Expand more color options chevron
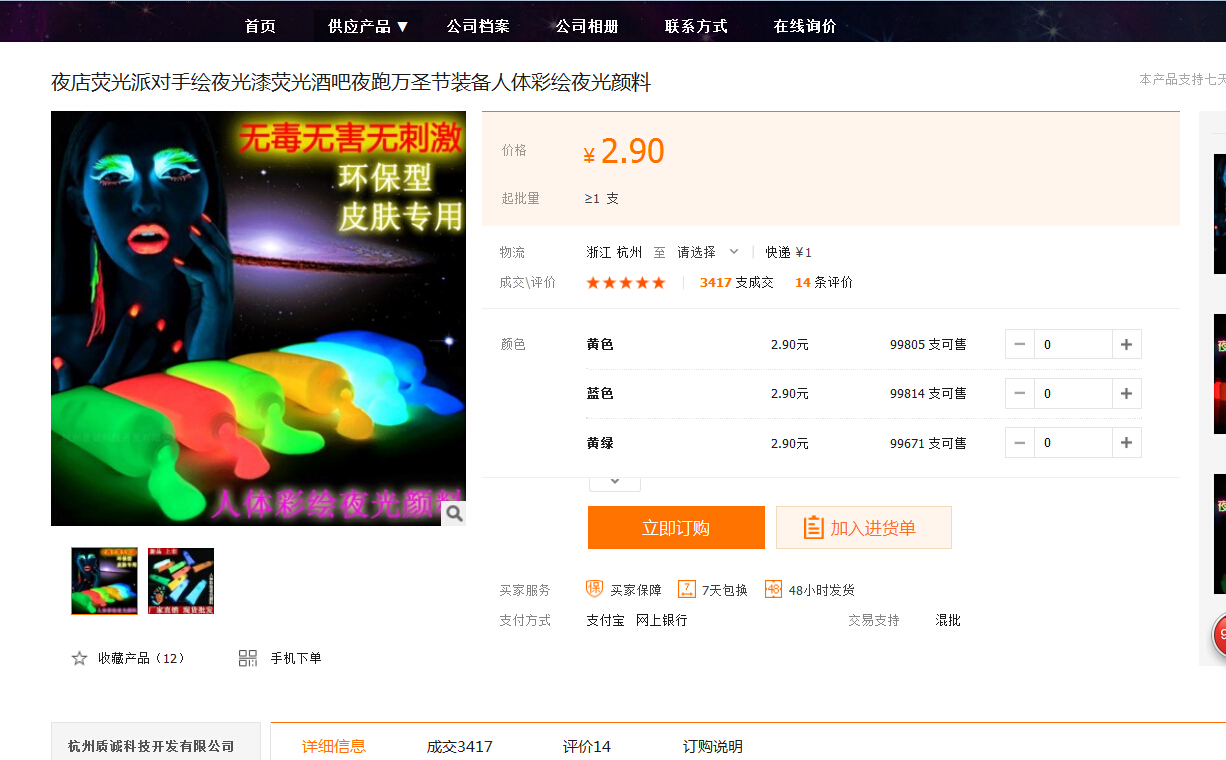Screen dimensions: 1226x760 pyautogui.click(x=615, y=481)
